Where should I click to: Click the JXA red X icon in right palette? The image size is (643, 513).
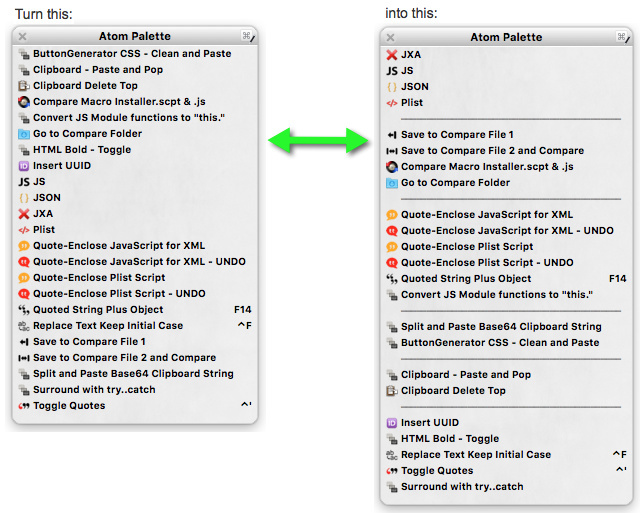392,55
